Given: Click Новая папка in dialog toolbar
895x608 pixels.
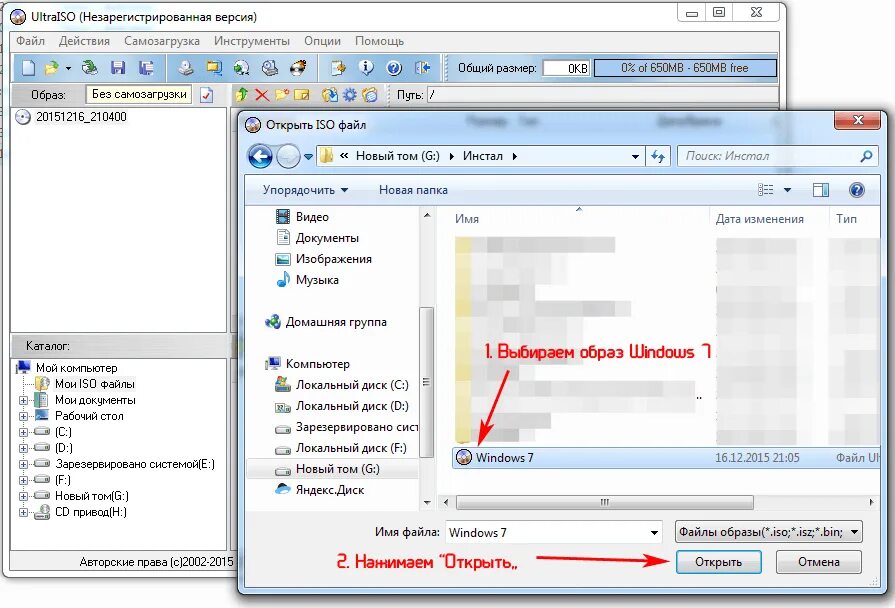Looking at the screenshot, I should tap(413, 190).
